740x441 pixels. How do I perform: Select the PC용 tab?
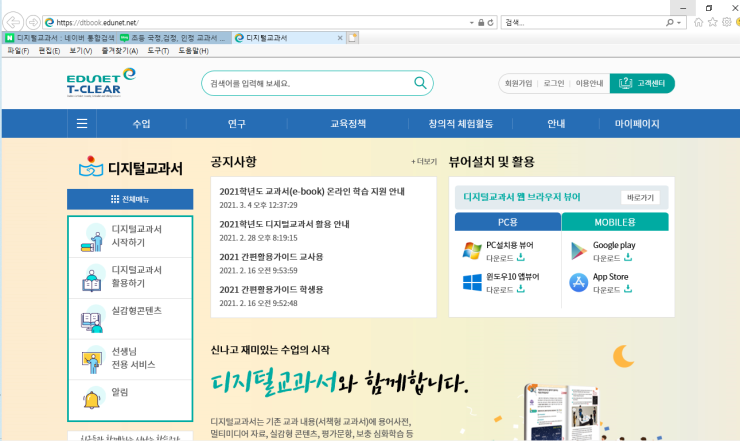point(508,222)
